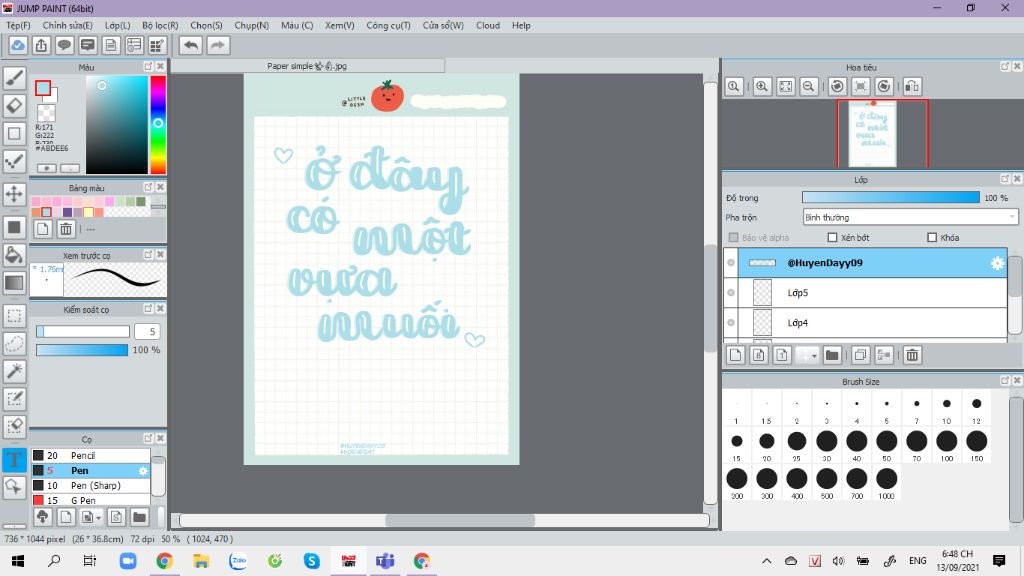Screen dimensions: 1024x576
Task: Activate the Magic Wand selection tool
Action: click(x=14, y=371)
